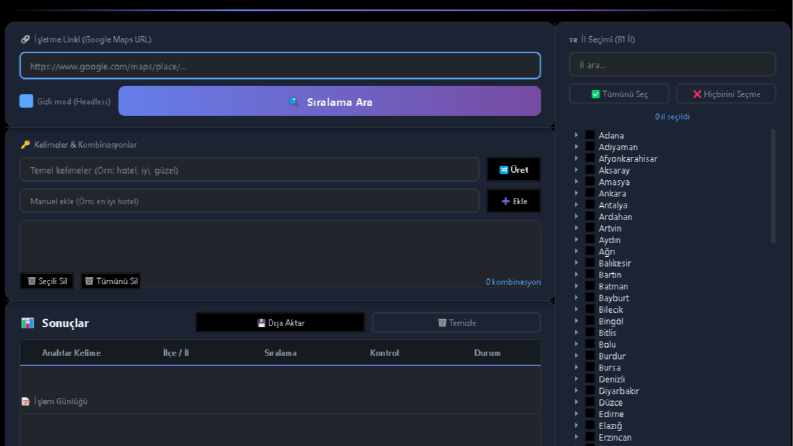Expand the Ardahan tree node arrow
This screenshot has width=793, height=446.
[x=576, y=216]
